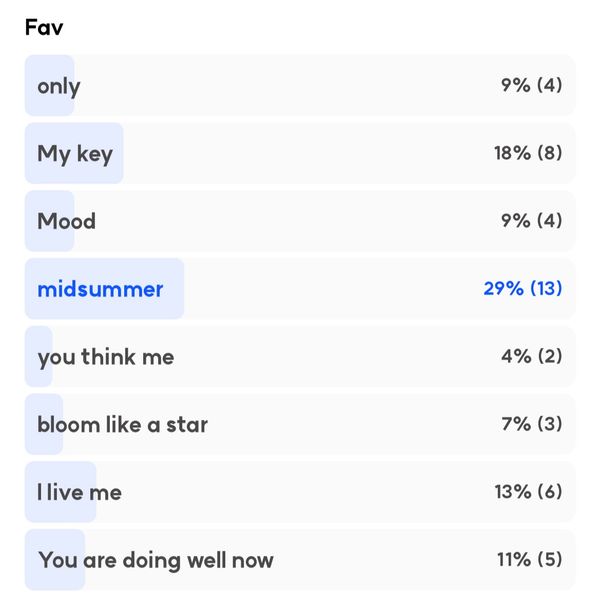600x600 pixels.
Task: Vote for 'you think me'
Action: pyautogui.click(x=300, y=356)
